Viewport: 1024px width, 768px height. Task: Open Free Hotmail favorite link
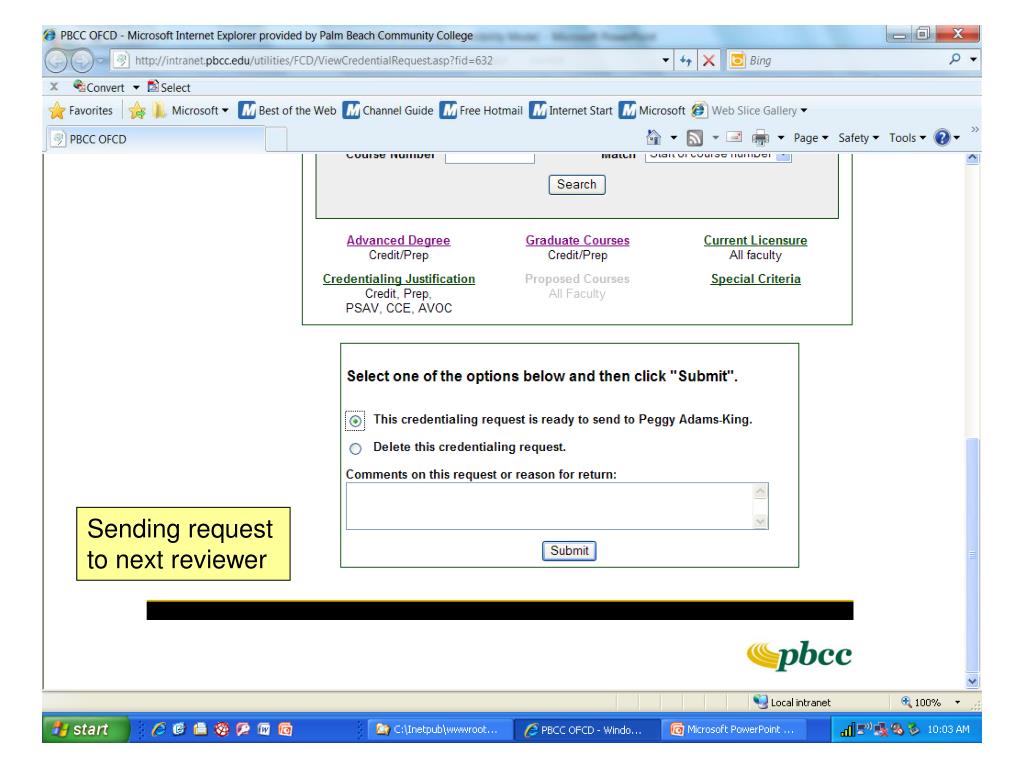coord(482,110)
